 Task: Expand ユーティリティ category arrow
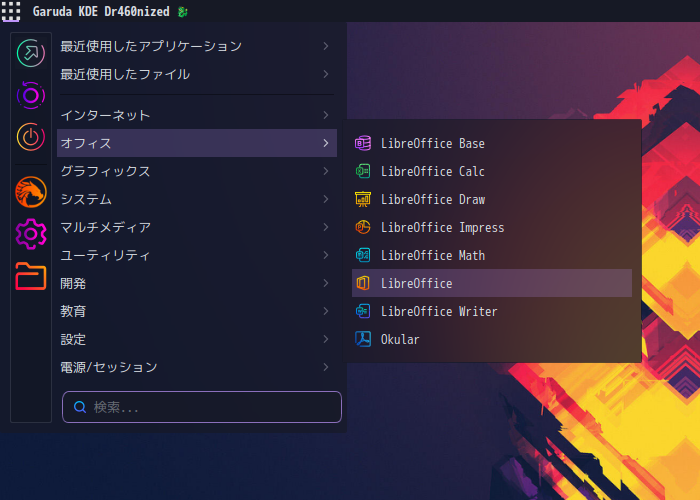click(325, 255)
